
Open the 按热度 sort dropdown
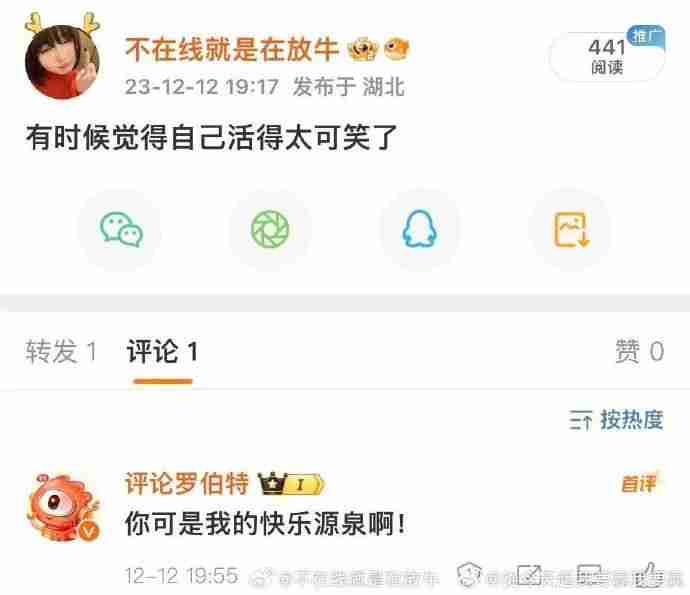coord(616,420)
